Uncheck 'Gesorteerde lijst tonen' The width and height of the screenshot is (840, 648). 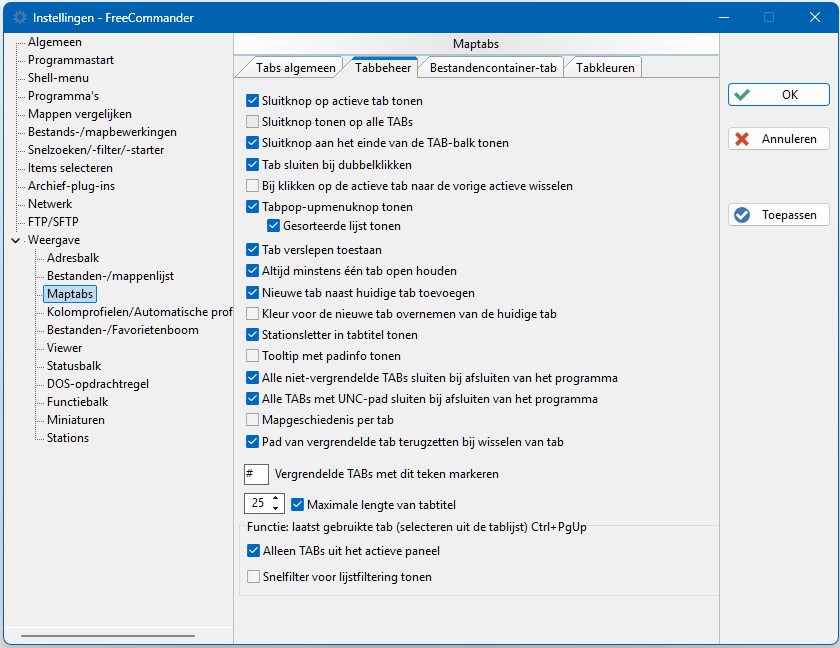[x=273, y=226]
